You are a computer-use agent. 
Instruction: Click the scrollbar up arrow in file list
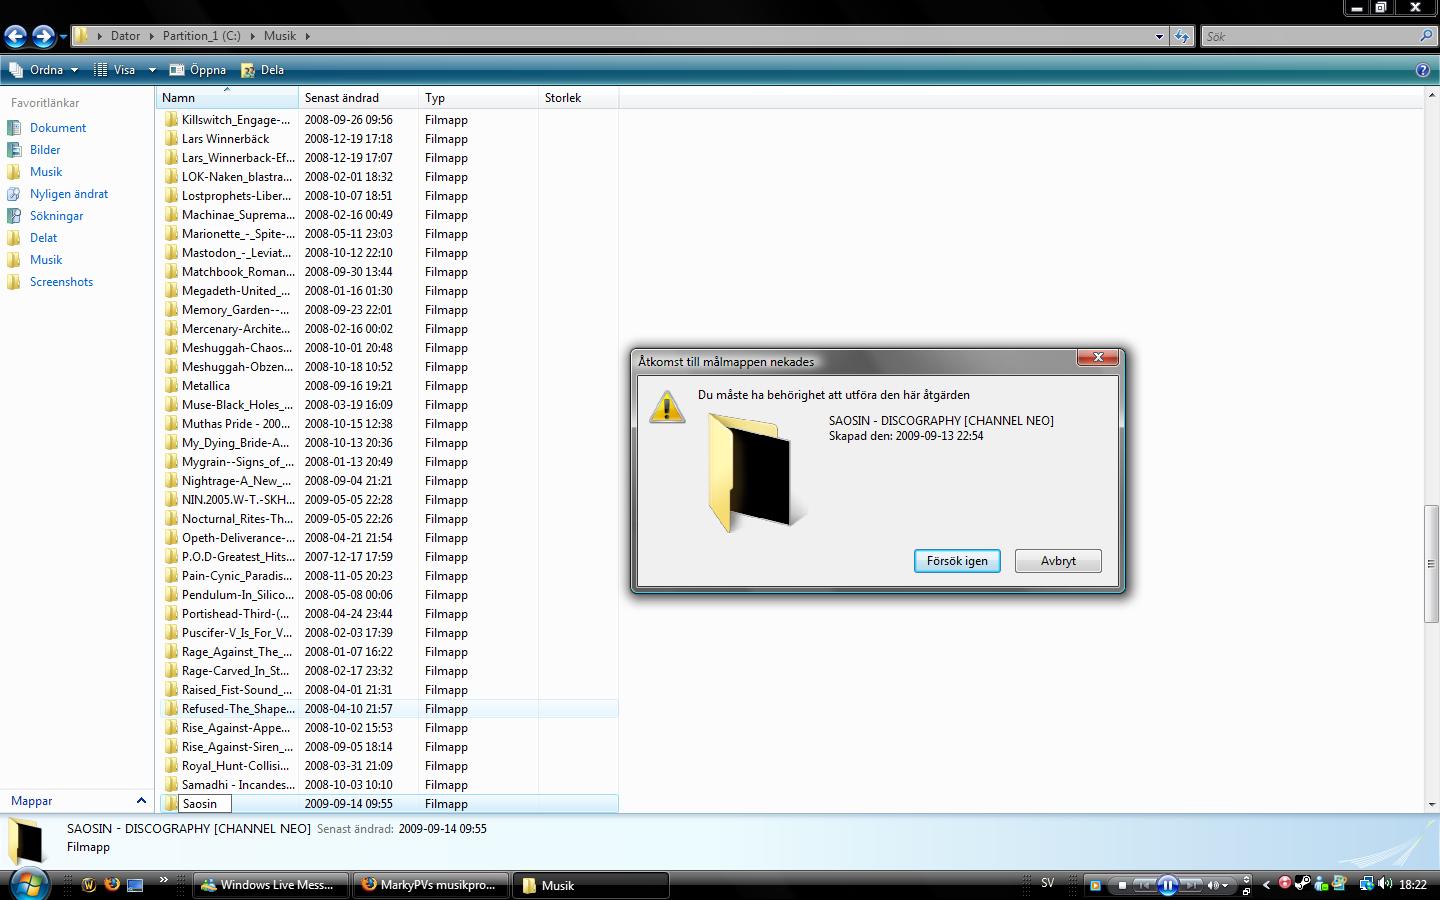coord(1431,96)
